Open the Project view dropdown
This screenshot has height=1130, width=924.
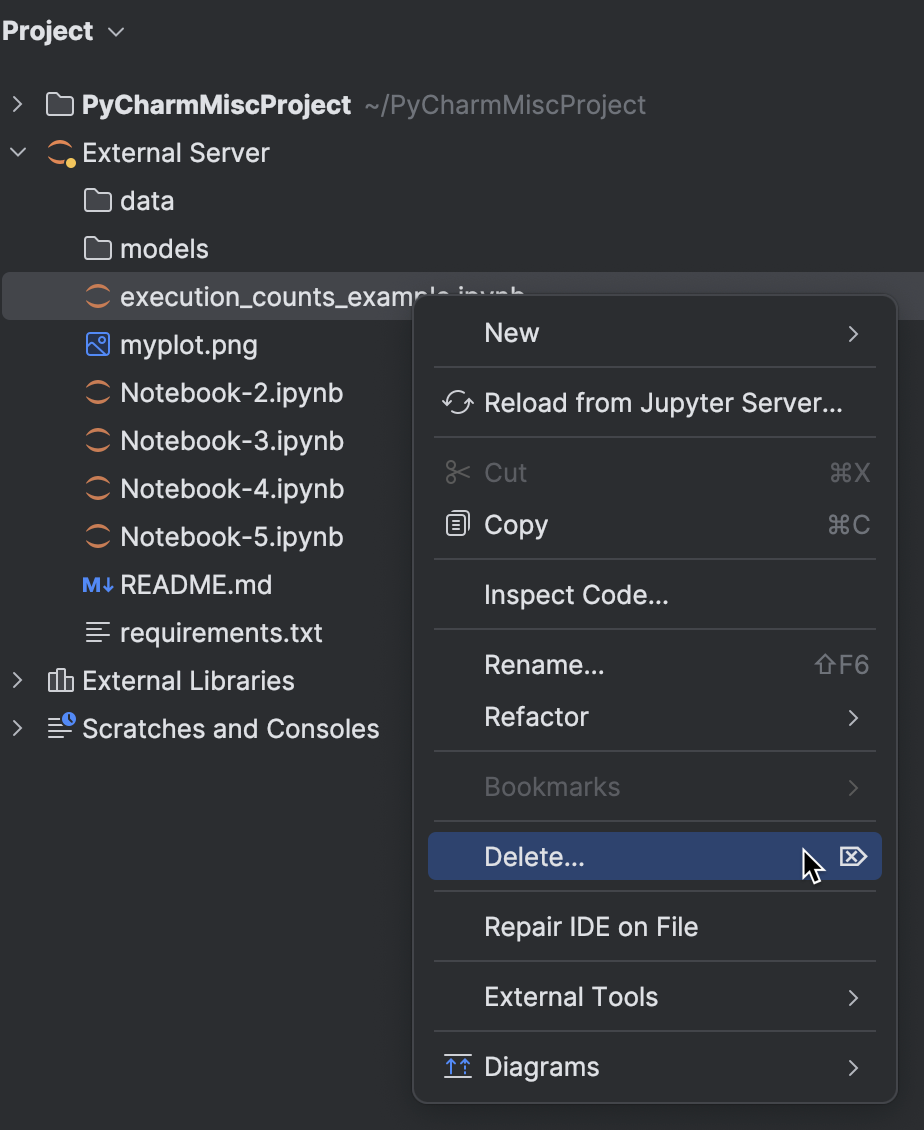(115, 31)
